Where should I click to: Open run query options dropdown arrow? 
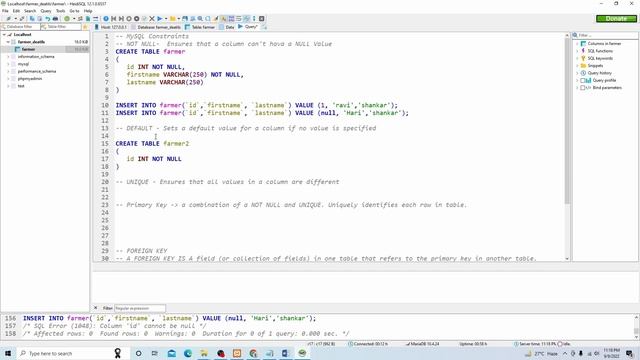pos(166,18)
